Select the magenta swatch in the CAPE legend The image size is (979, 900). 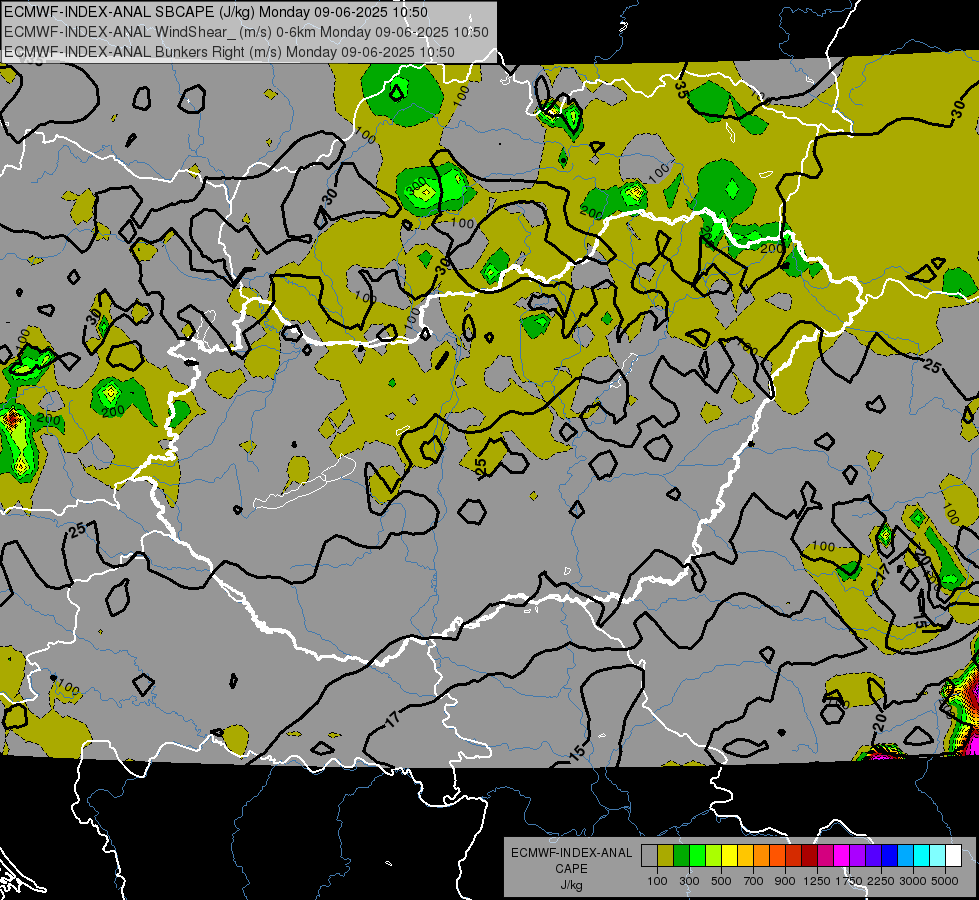pyautogui.click(x=842, y=855)
